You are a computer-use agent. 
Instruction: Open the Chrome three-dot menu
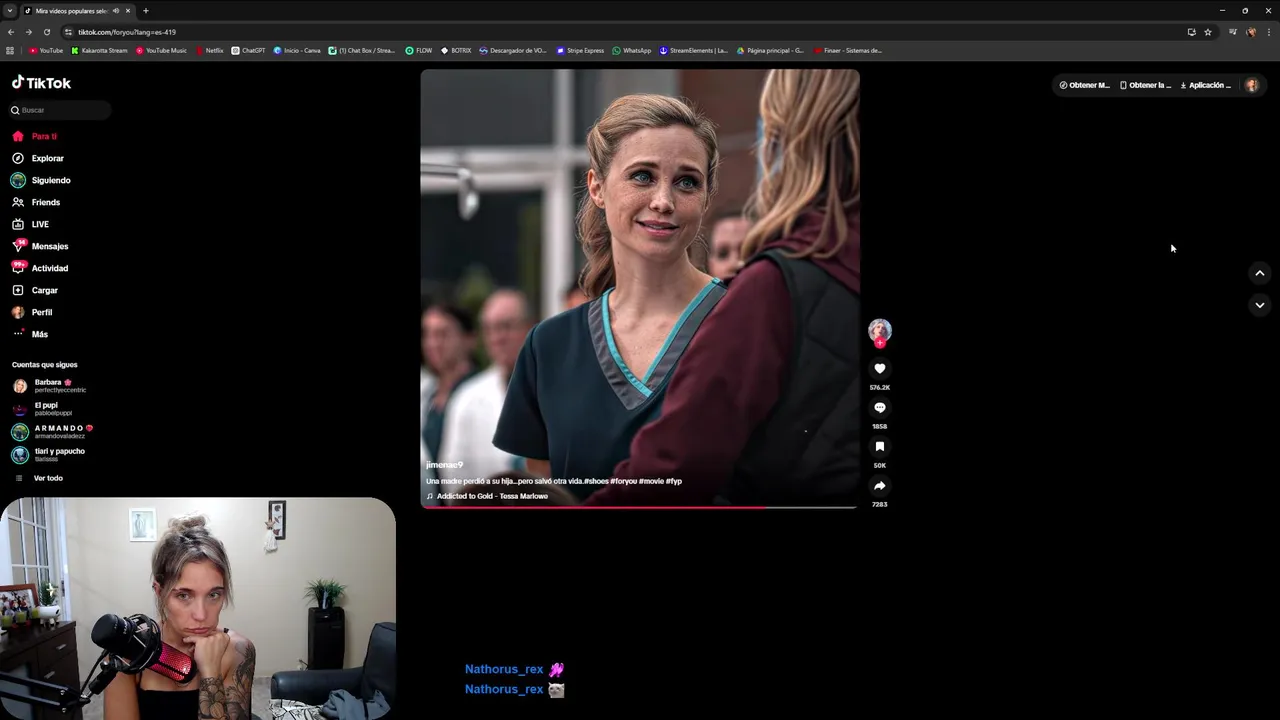1269,32
